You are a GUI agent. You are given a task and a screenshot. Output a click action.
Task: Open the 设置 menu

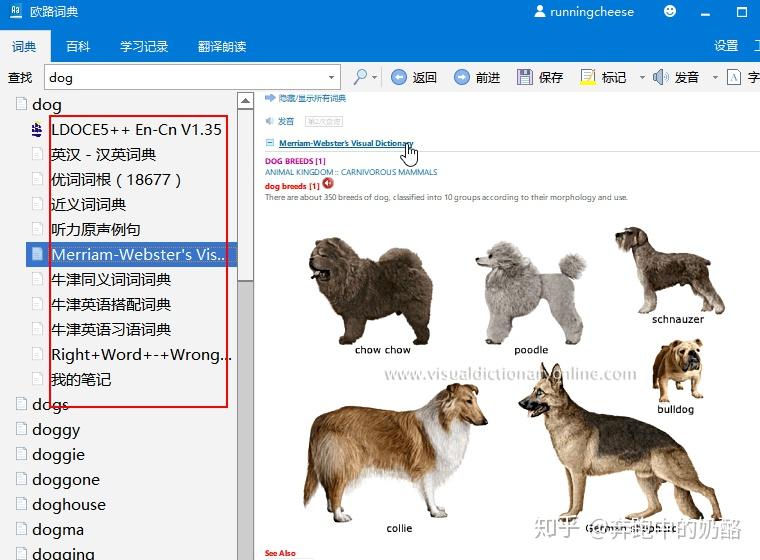pyautogui.click(x=726, y=46)
